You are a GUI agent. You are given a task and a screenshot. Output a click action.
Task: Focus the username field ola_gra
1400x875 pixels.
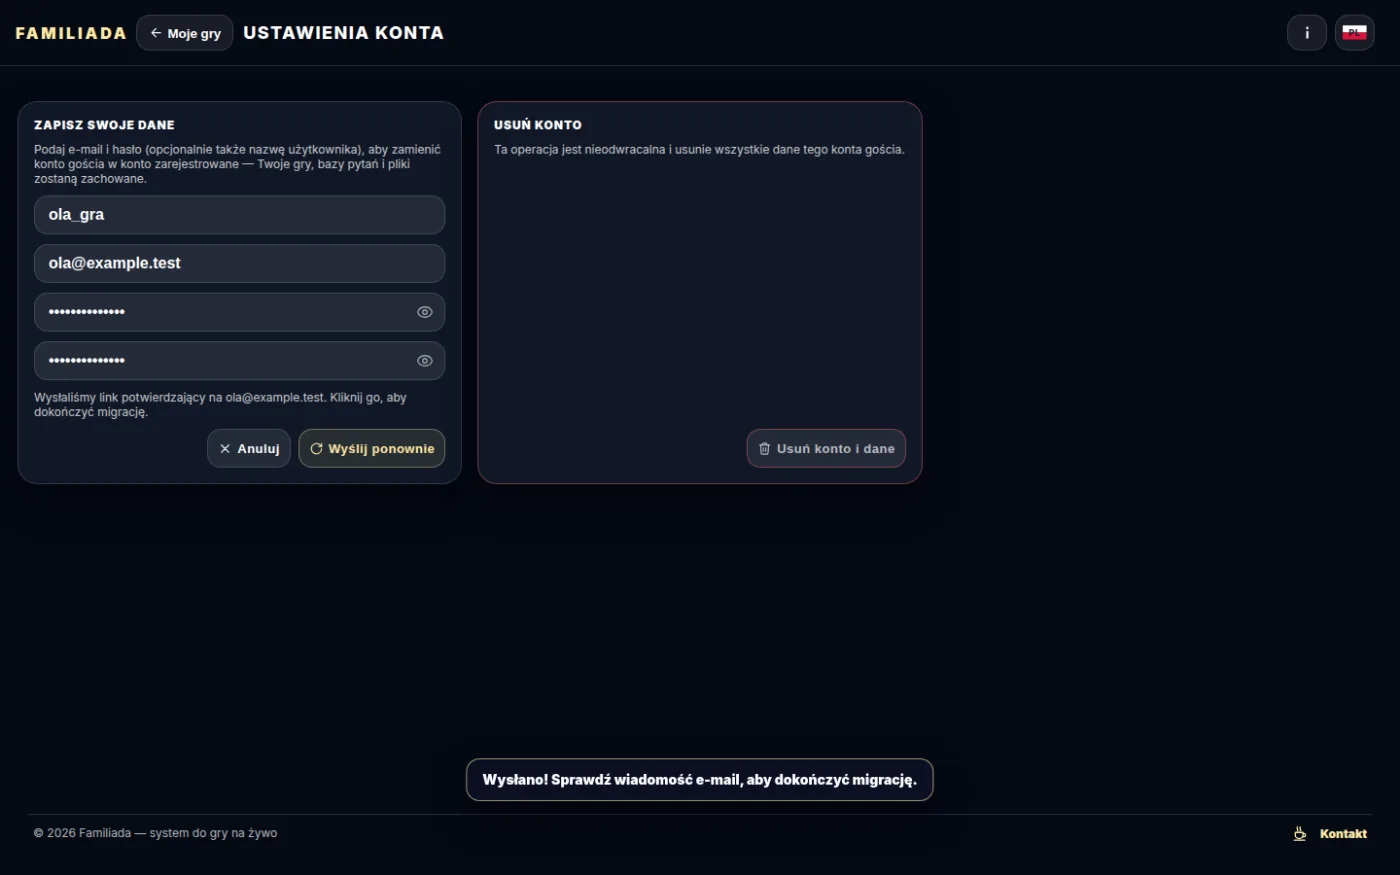(239, 215)
